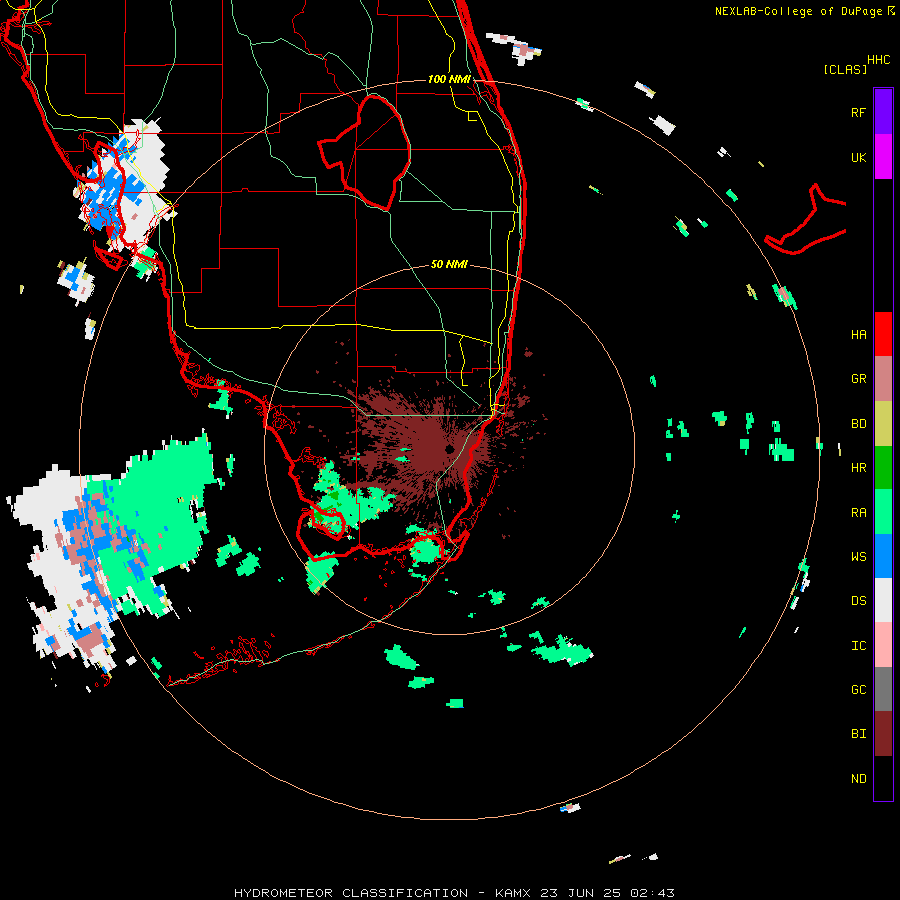Click the BI brown legend swatch
This screenshot has width=900, height=900.
[883, 734]
